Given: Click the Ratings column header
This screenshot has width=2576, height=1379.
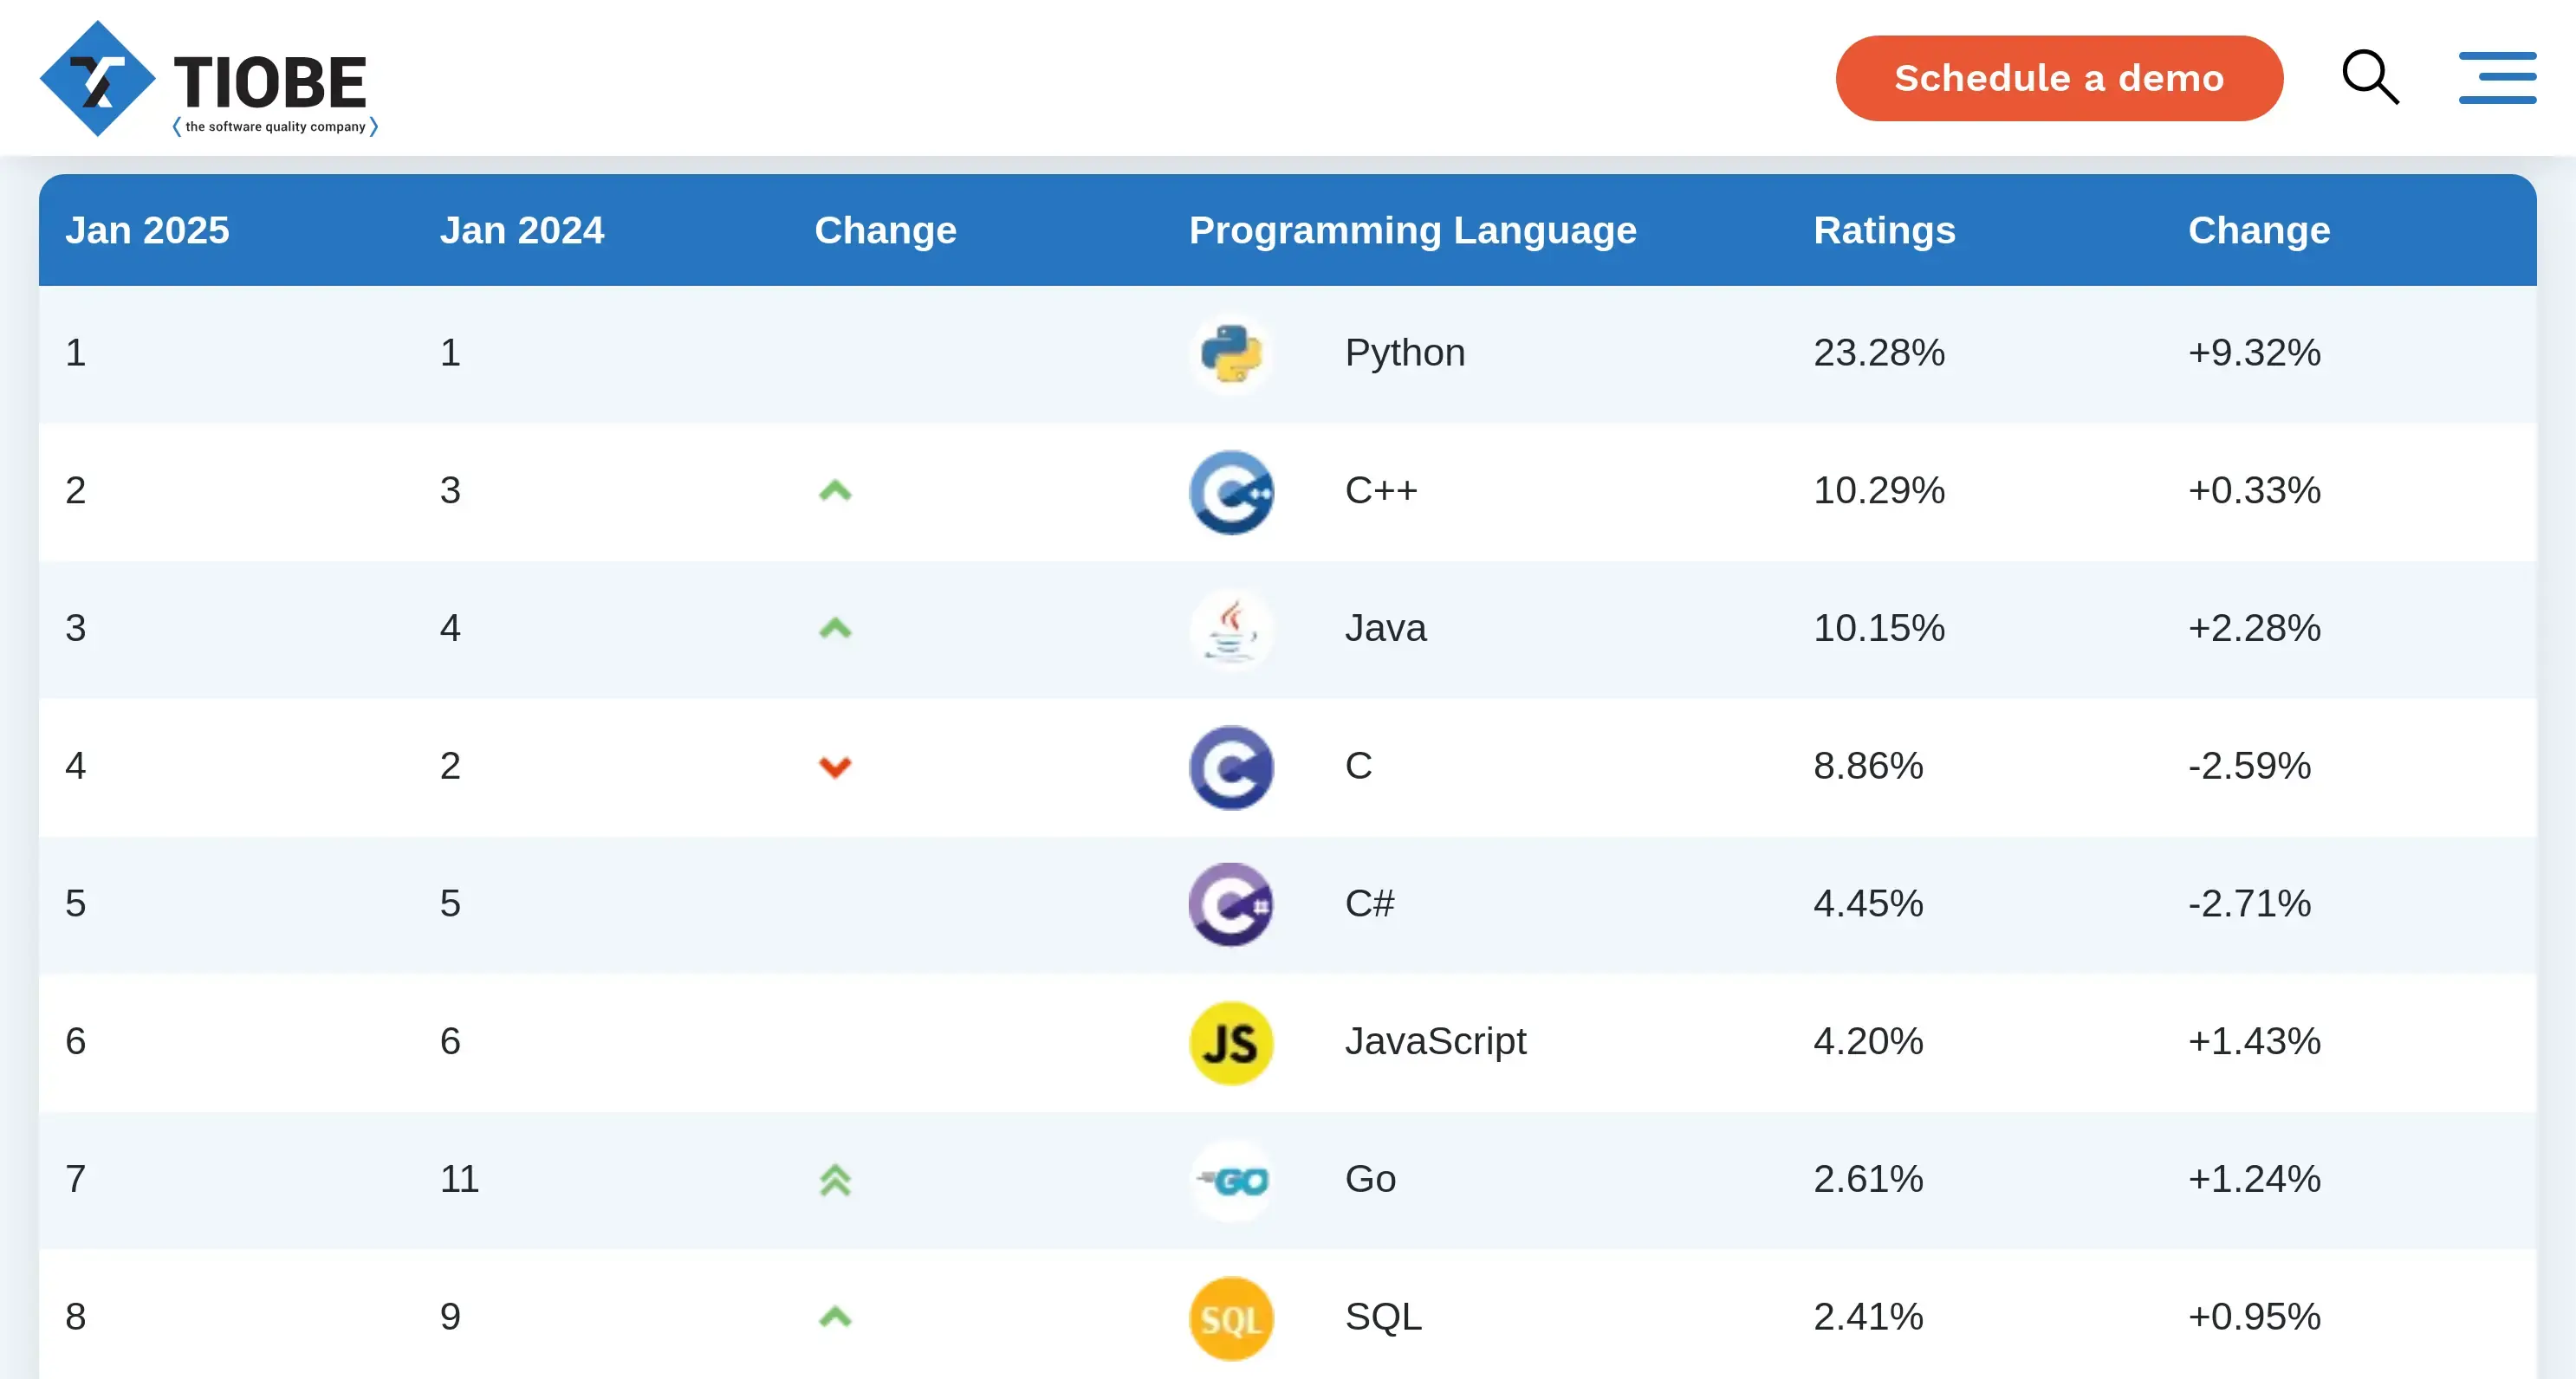Looking at the screenshot, I should point(1884,230).
